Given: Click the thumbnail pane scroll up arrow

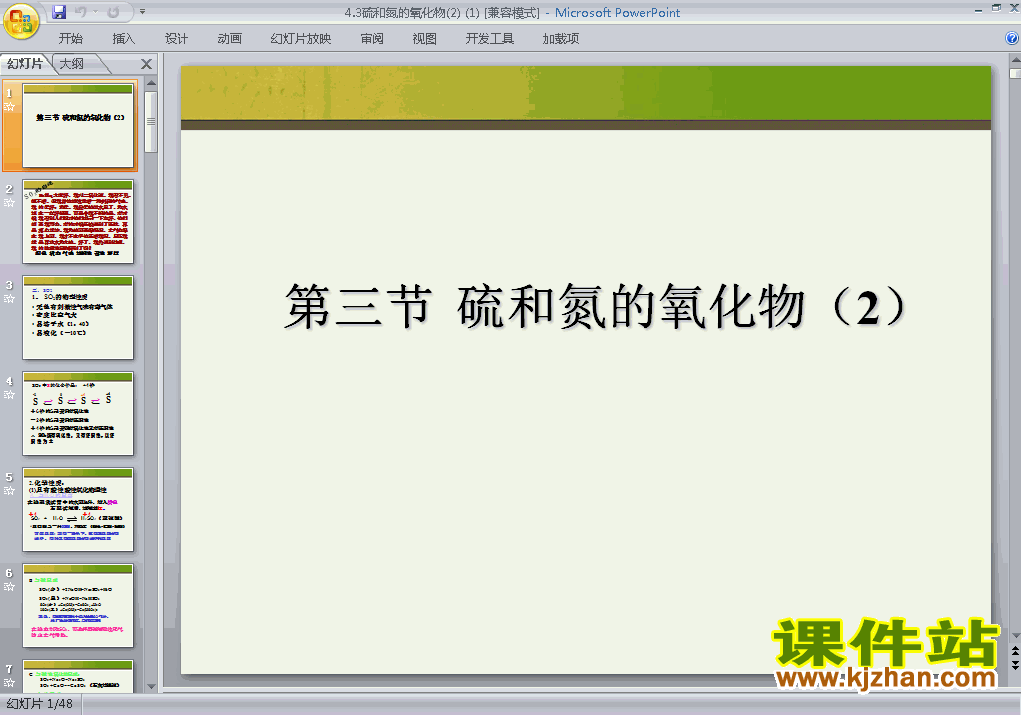Looking at the screenshot, I should pos(151,83).
